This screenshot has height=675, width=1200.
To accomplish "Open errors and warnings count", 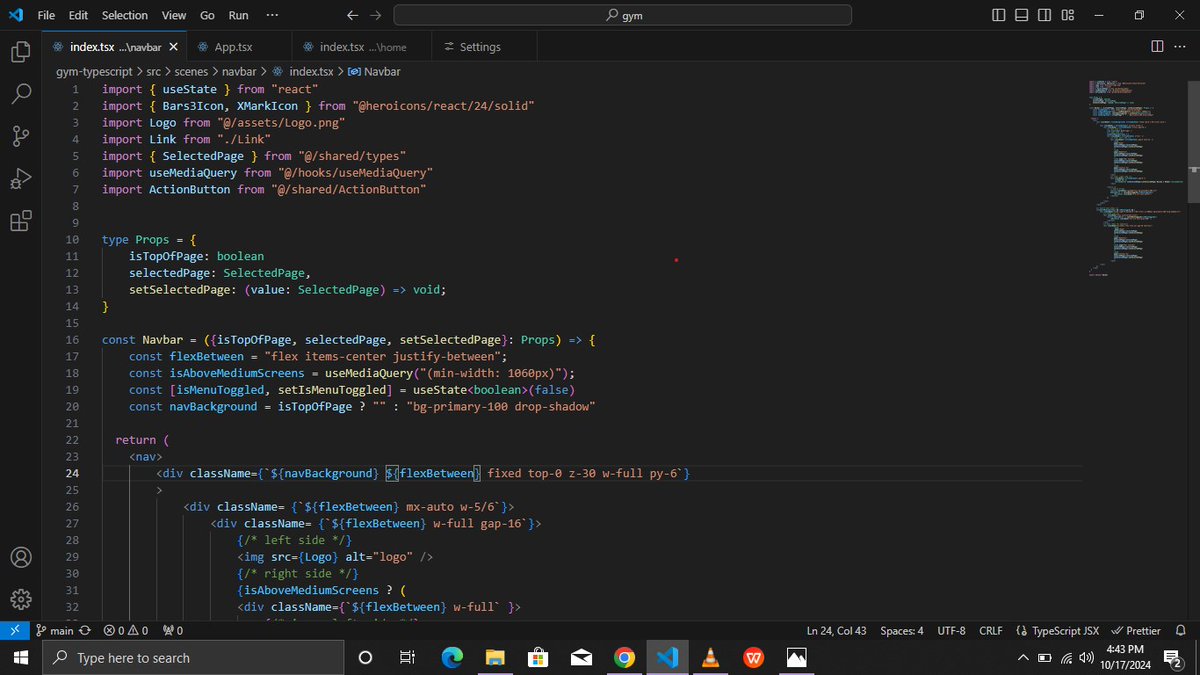I will (126, 631).
